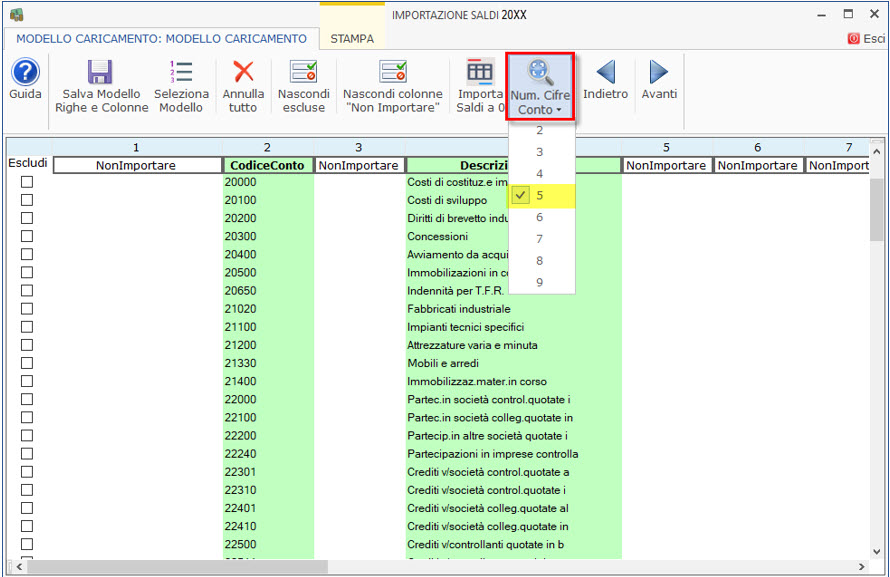Screen dimensions: 890x577
Task: Click the Annulla tutto red X
Action: 243,72
